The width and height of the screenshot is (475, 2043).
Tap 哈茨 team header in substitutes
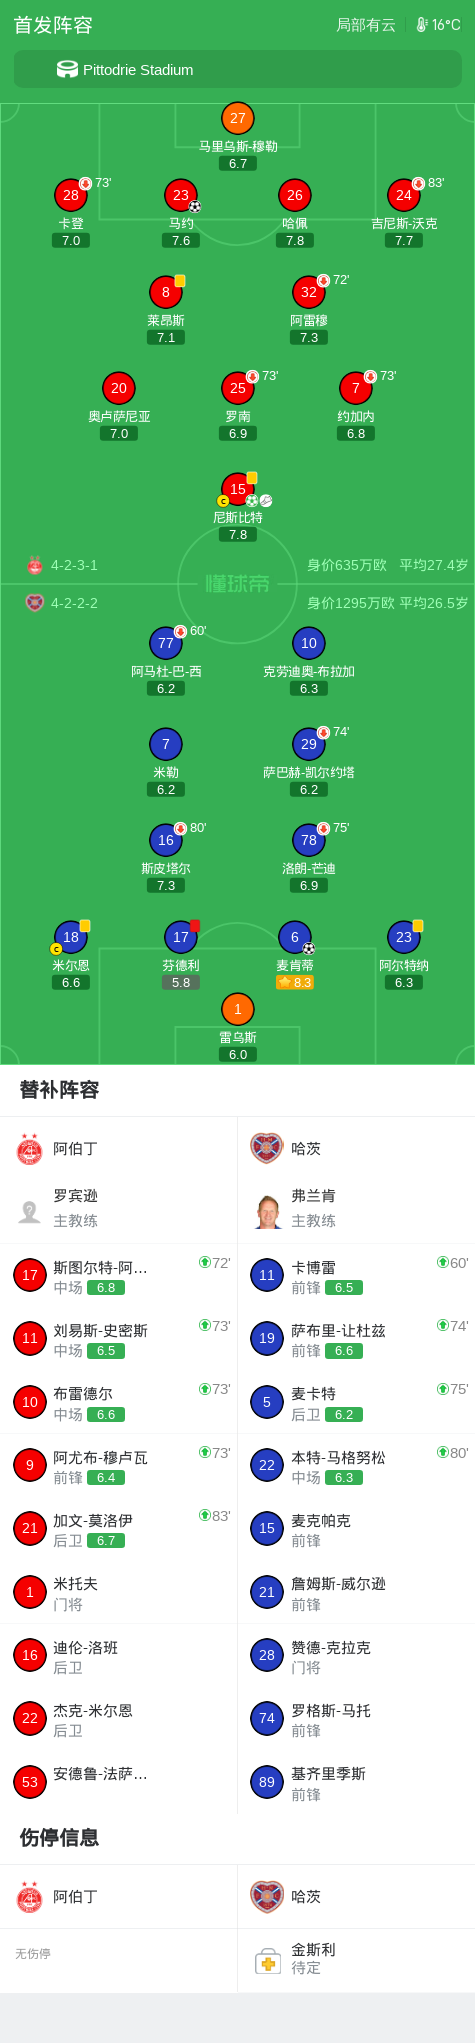pyautogui.click(x=356, y=1149)
